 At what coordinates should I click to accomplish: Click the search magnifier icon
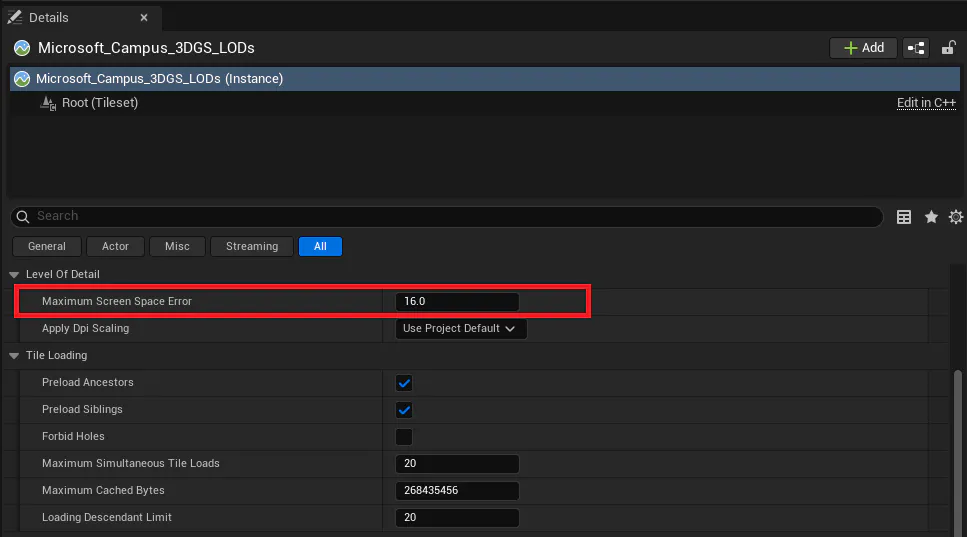click(x=23, y=216)
